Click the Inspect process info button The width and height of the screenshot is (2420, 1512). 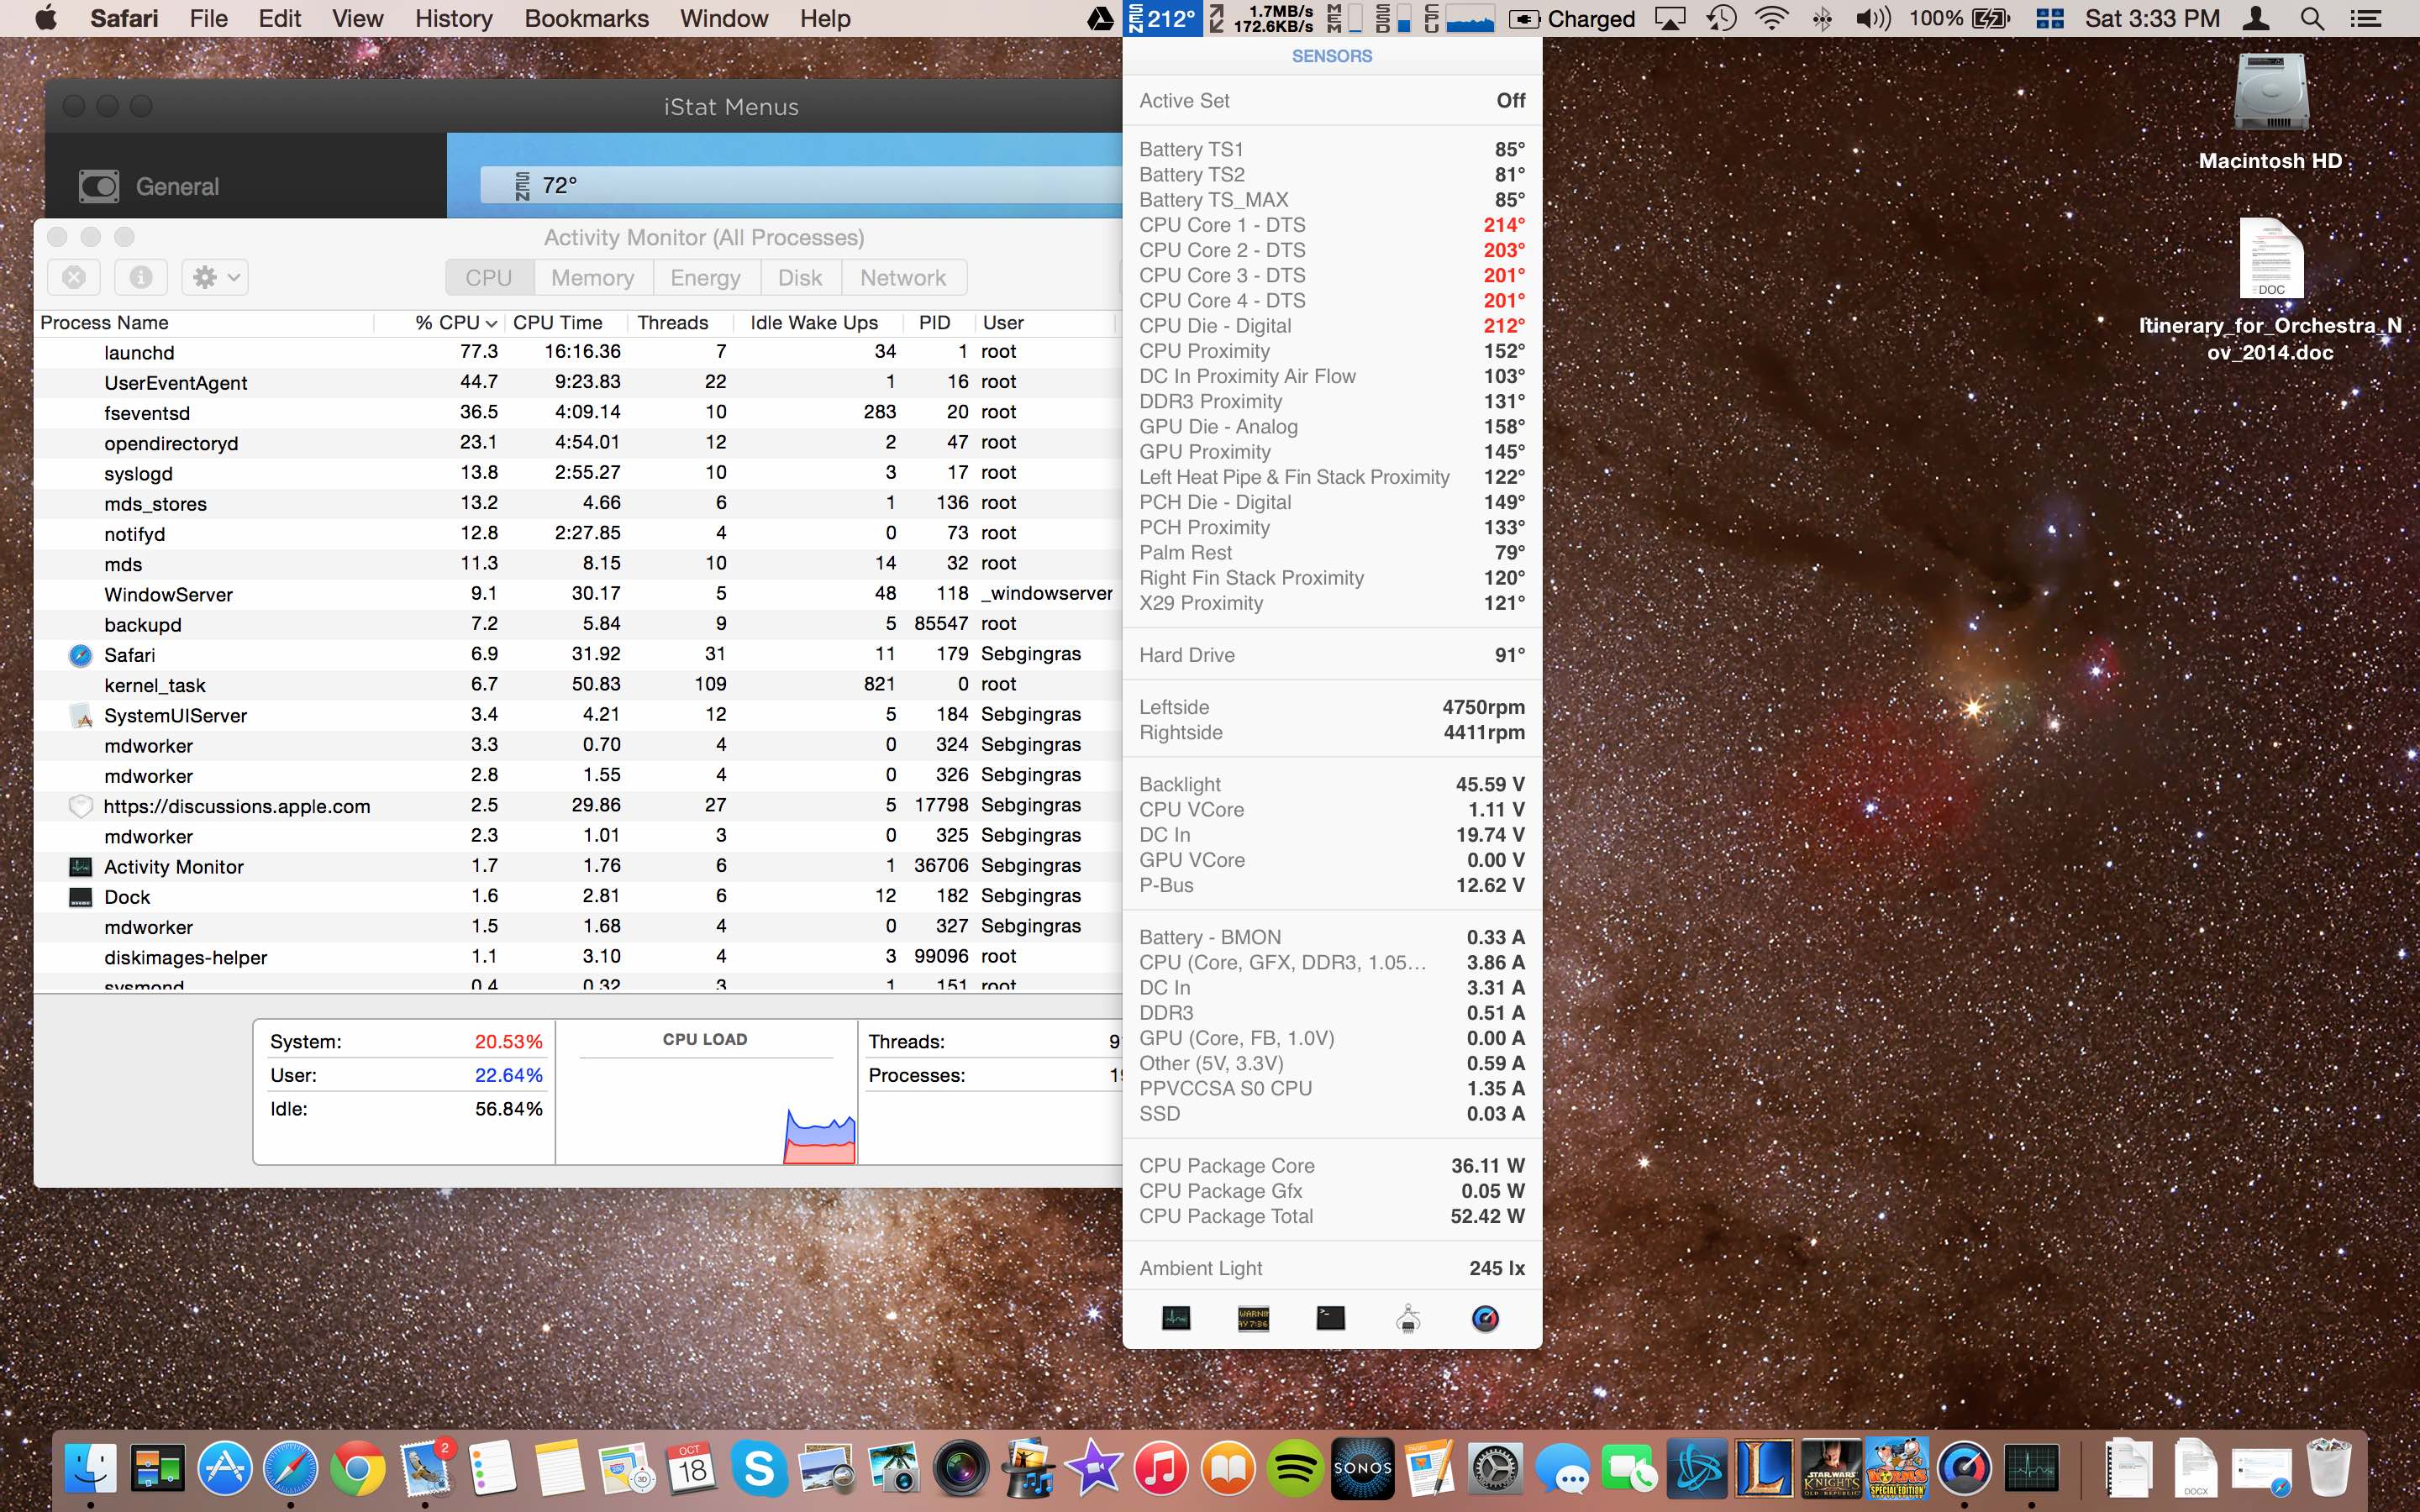click(141, 277)
